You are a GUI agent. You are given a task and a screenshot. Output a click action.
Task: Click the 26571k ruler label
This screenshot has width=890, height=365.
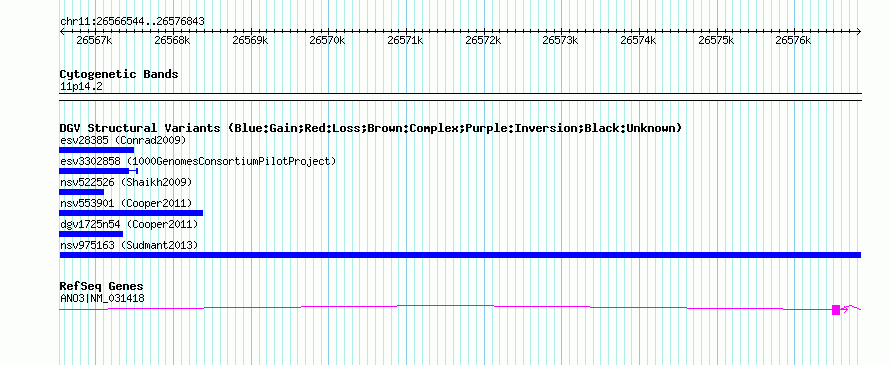coord(405,40)
